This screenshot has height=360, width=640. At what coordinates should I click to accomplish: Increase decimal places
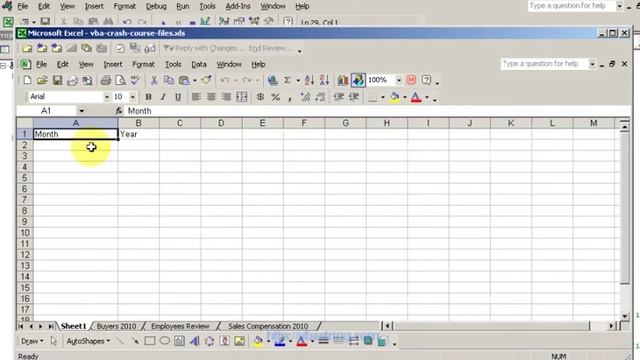pos(305,97)
